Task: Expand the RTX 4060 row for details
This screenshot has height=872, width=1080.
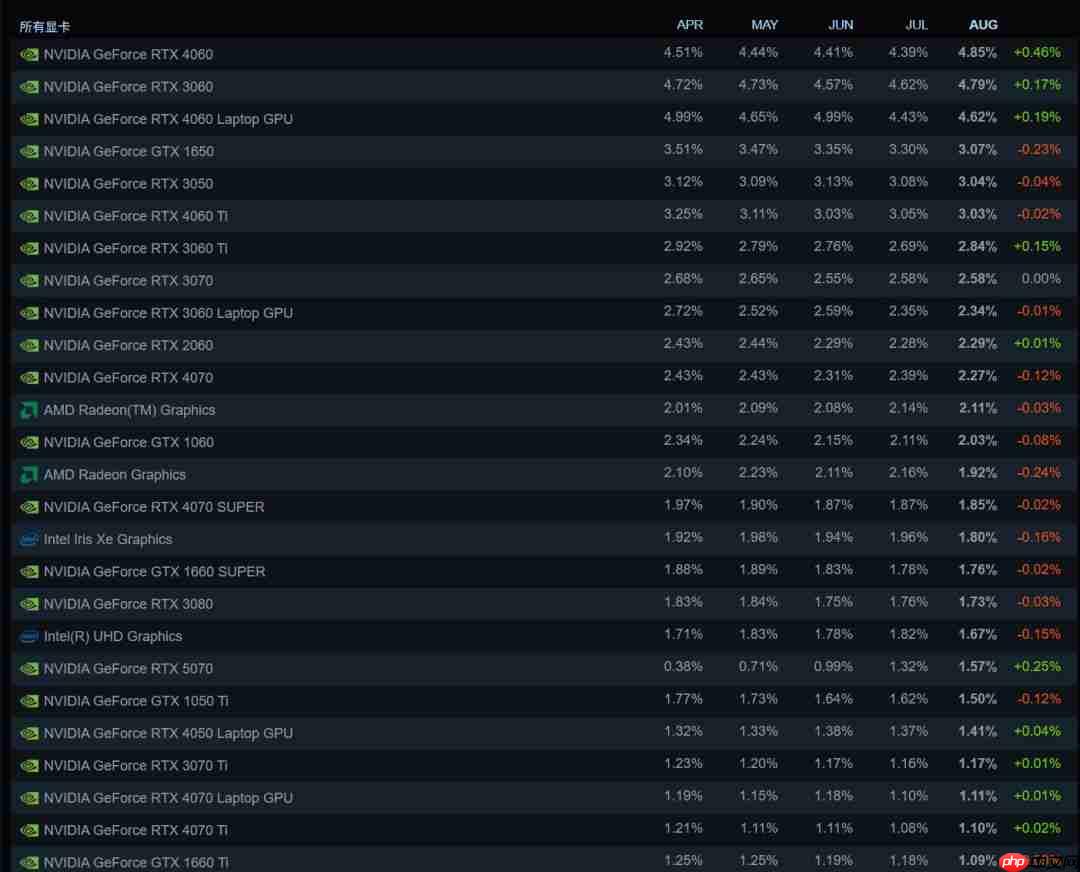Action: [x=128, y=54]
